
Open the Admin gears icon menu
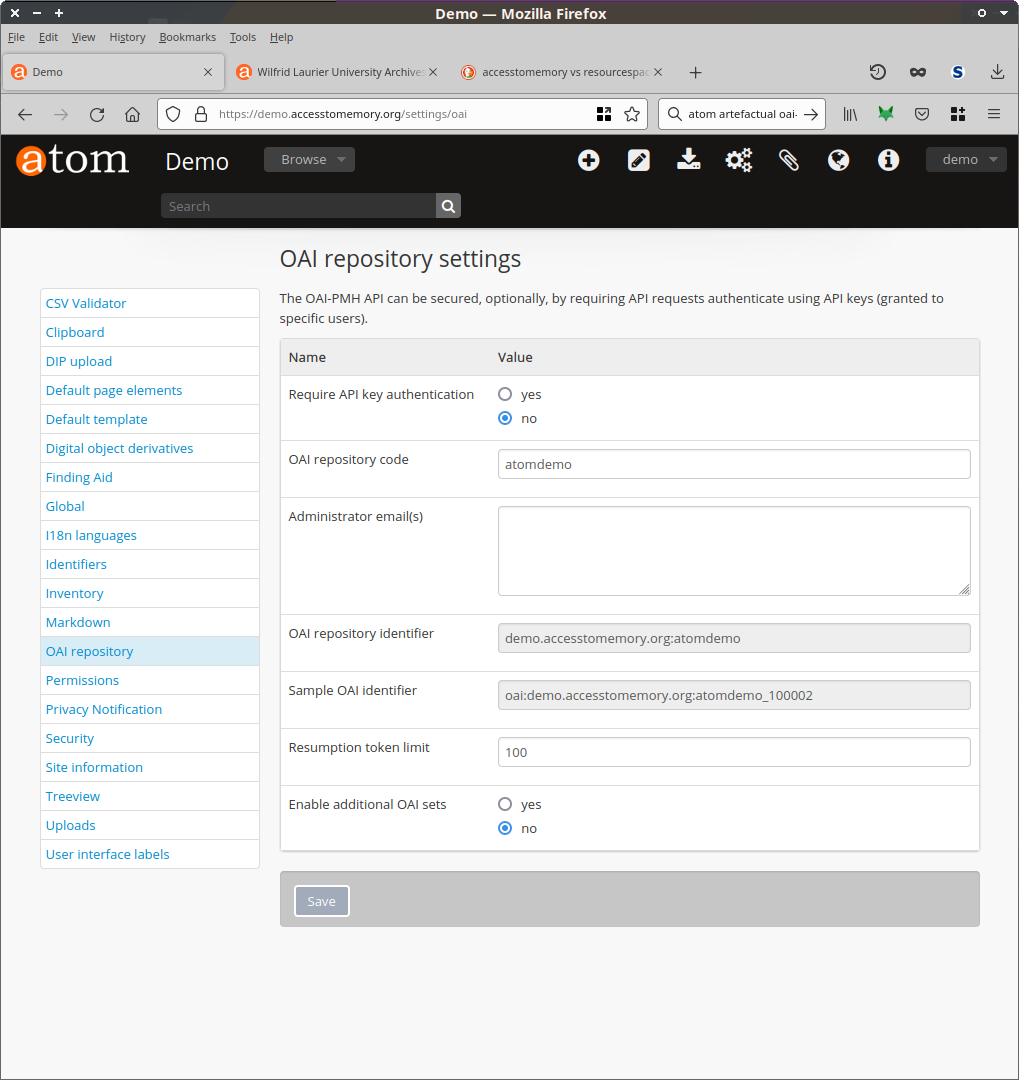739,160
